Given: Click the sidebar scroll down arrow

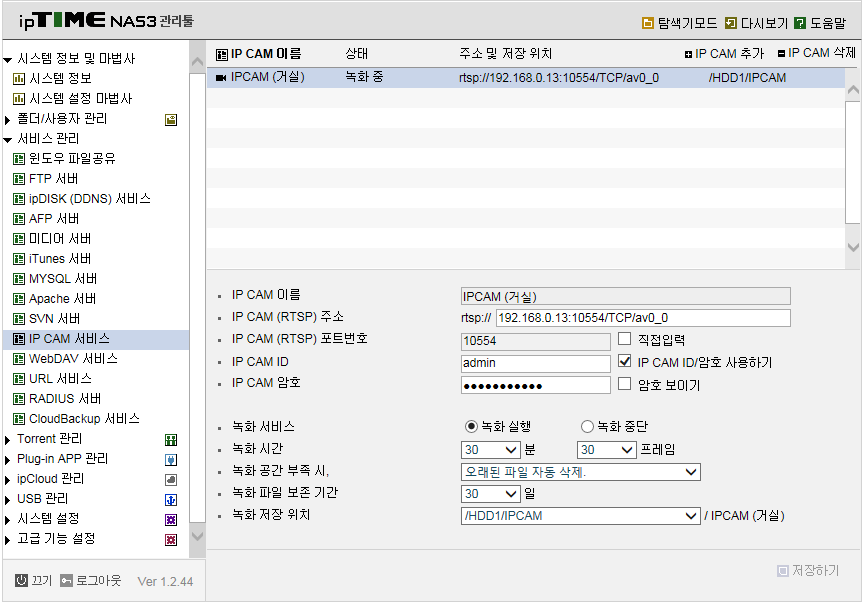Looking at the screenshot, I should [x=197, y=537].
